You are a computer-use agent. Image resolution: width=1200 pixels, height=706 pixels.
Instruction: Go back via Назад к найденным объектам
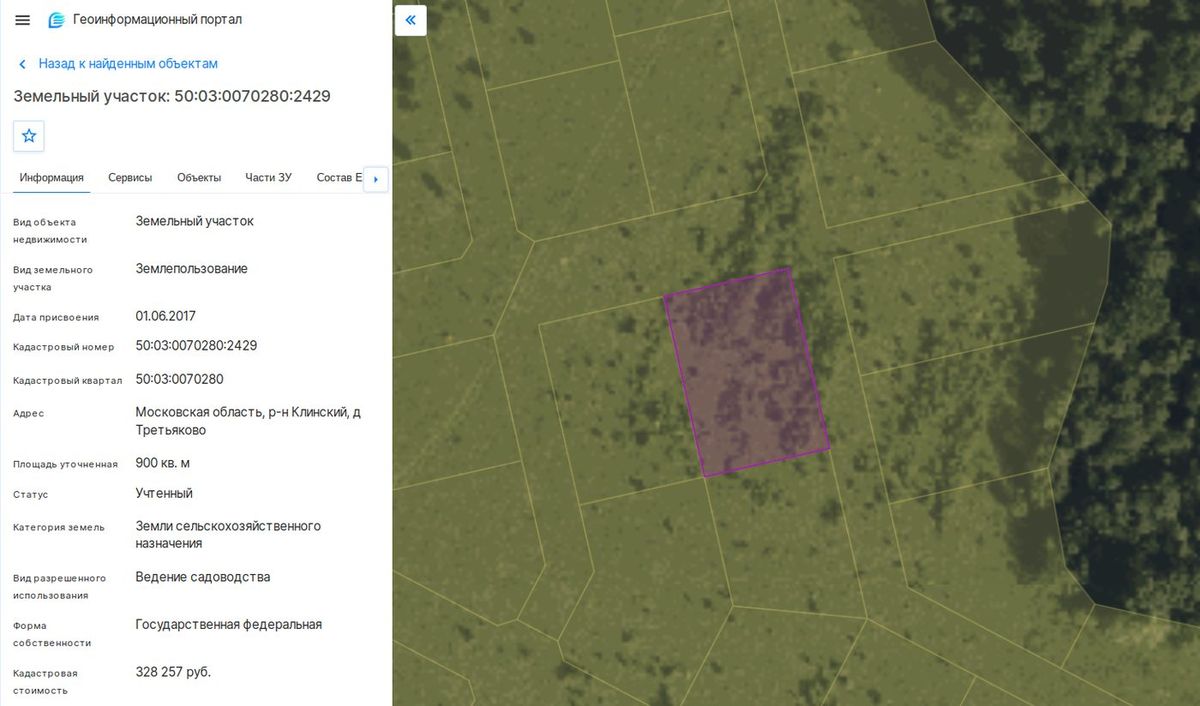click(x=128, y=64)
